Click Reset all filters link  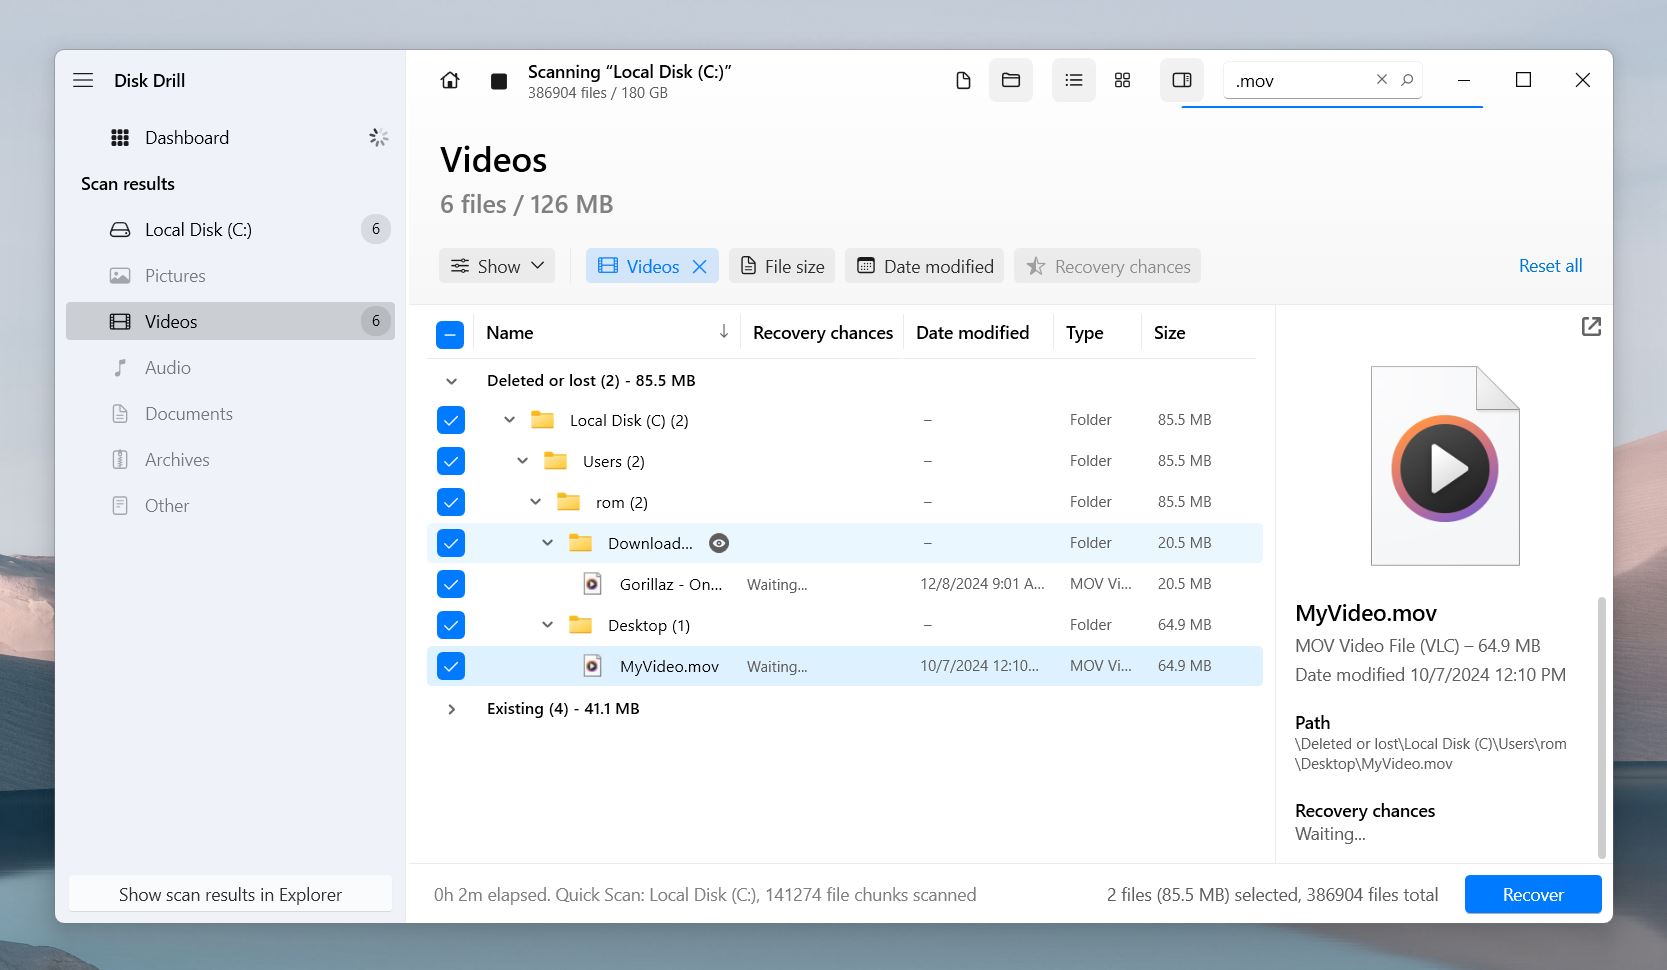tap(1550, 266)
